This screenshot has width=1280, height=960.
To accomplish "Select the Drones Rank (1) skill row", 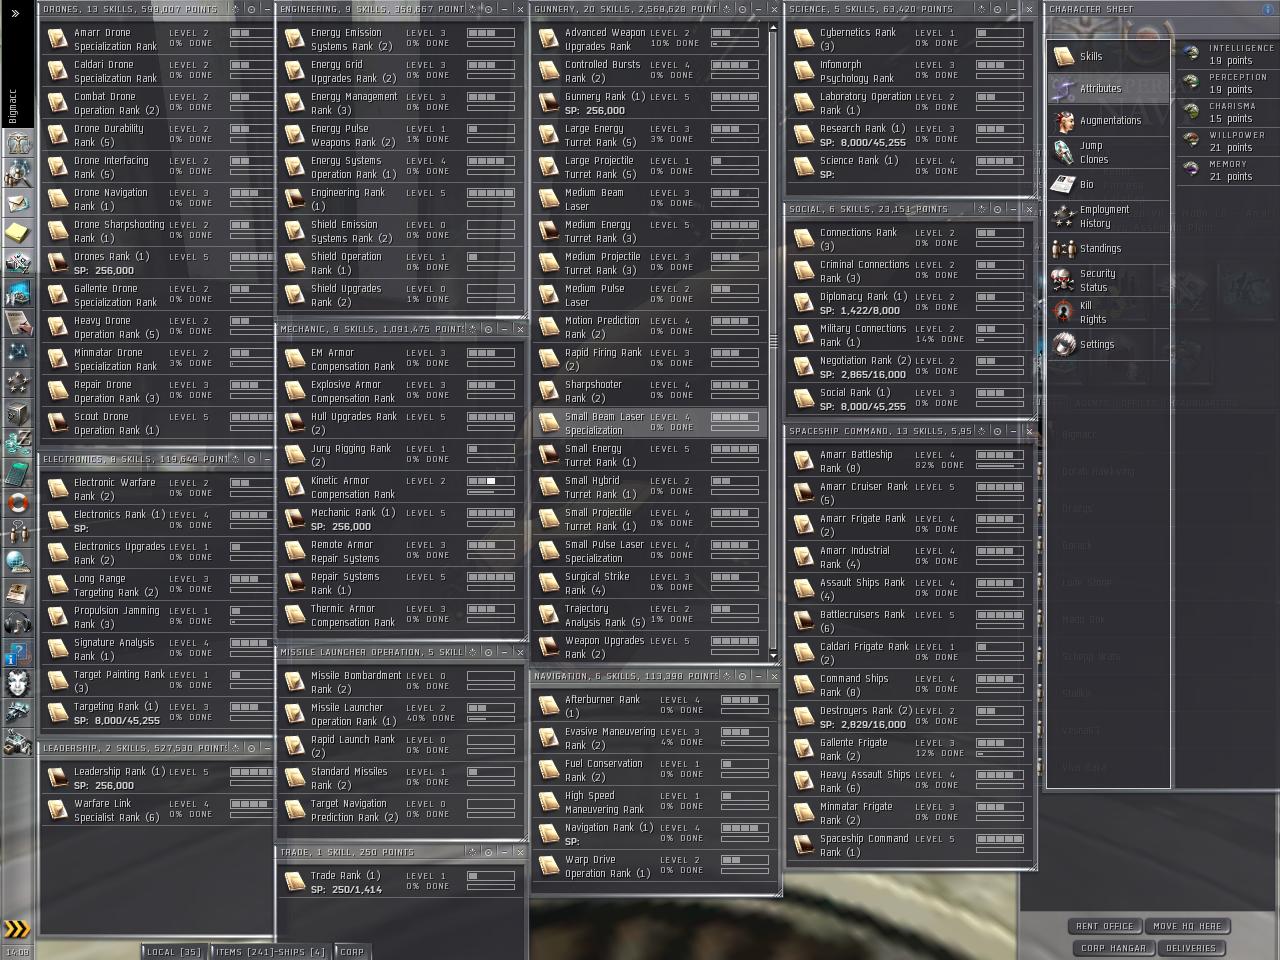I will (x=156, y=263).
